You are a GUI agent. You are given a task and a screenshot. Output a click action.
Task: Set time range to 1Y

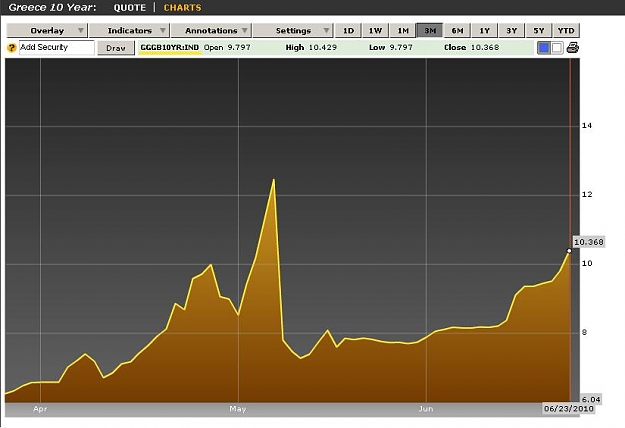[x=484, y=31]
